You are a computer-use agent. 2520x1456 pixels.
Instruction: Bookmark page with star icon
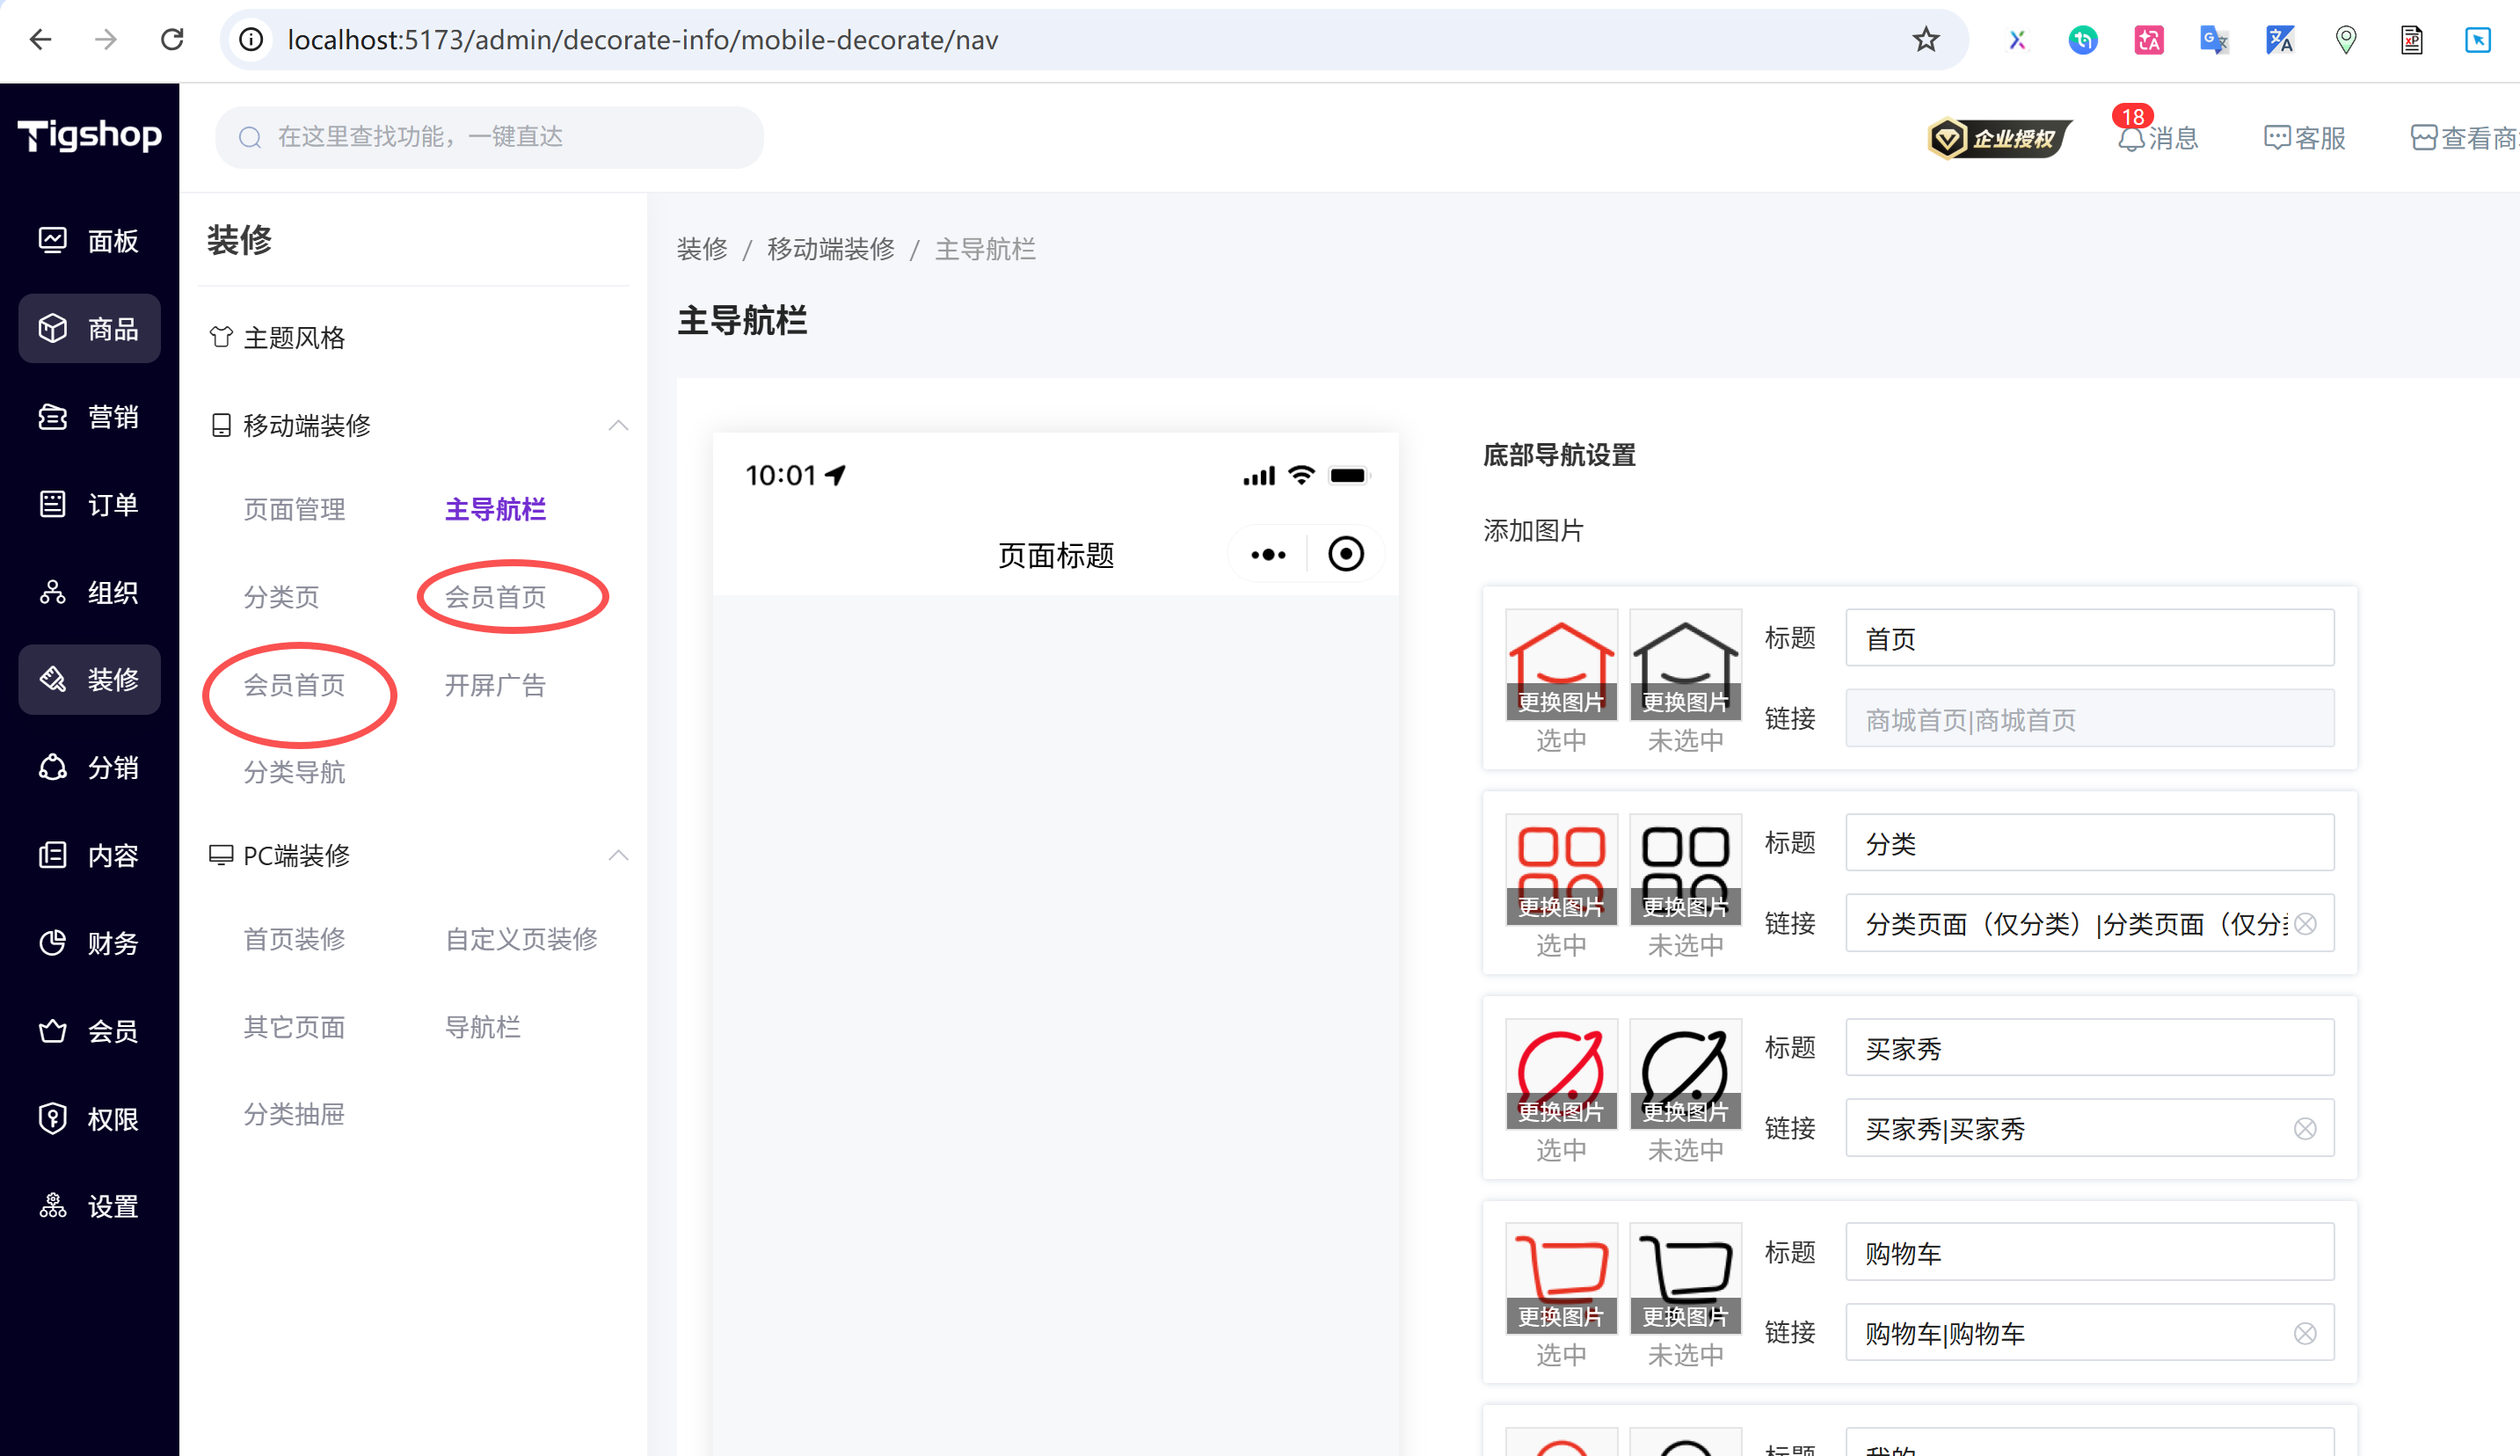point(1925,40)
